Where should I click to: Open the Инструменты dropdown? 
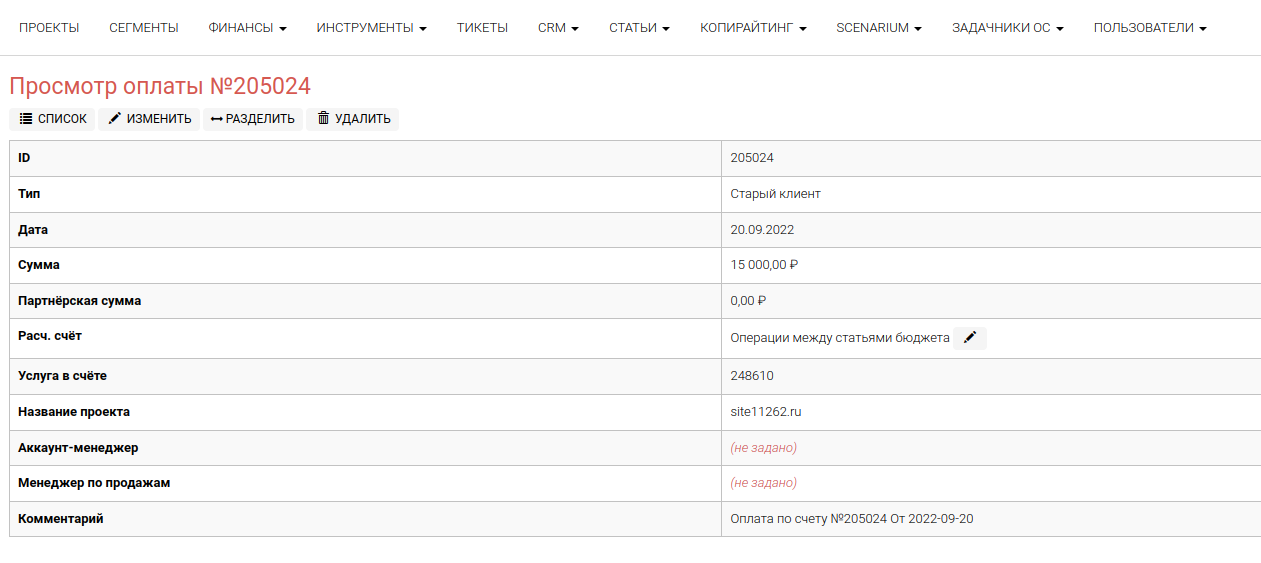point(371,28)
